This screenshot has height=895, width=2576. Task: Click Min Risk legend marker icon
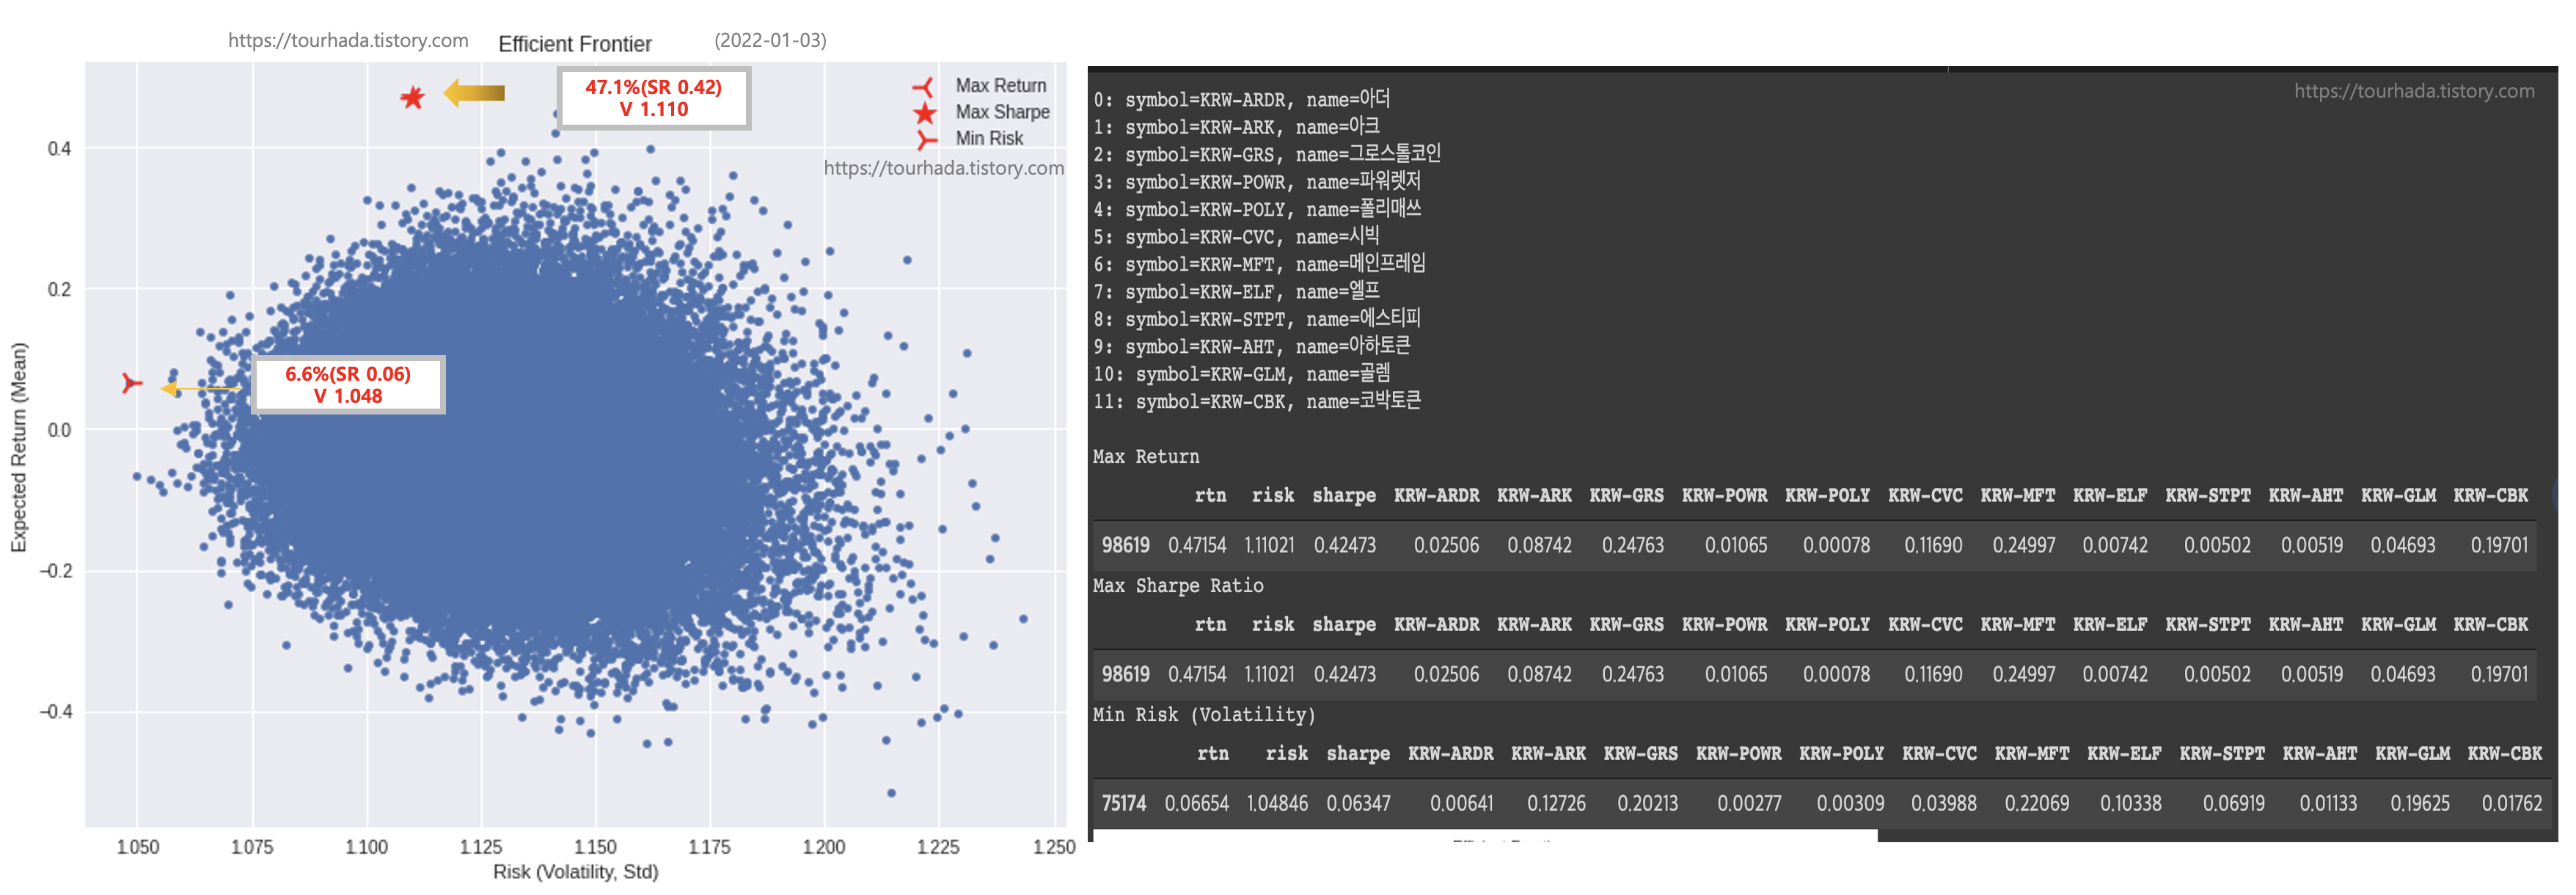[926, 139]
